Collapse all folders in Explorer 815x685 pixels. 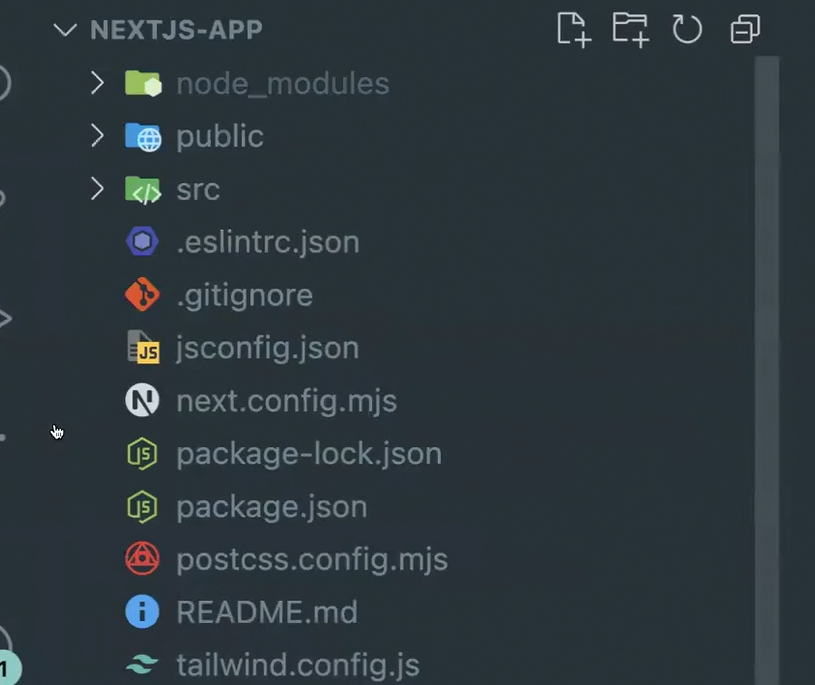coord(745,29)
